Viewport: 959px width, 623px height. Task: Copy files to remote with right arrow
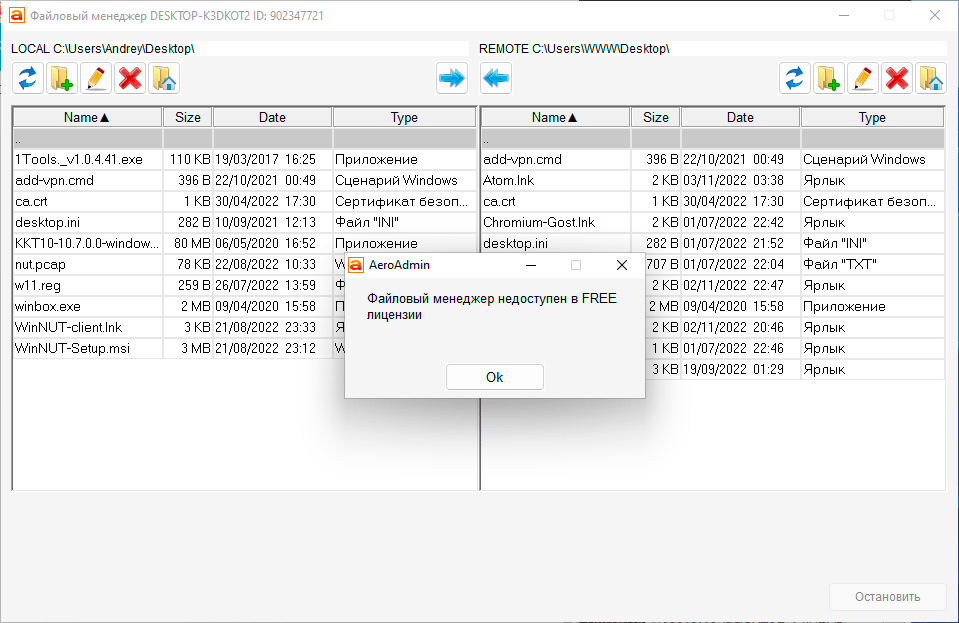point(452,78)
